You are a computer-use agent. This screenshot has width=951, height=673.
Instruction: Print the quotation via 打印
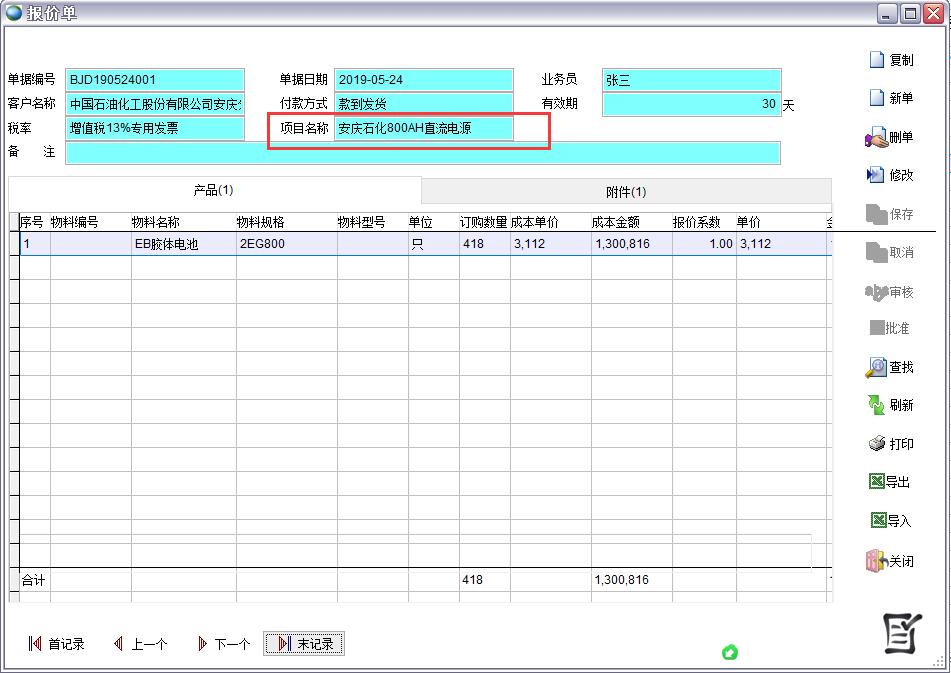tap(877, 444)
